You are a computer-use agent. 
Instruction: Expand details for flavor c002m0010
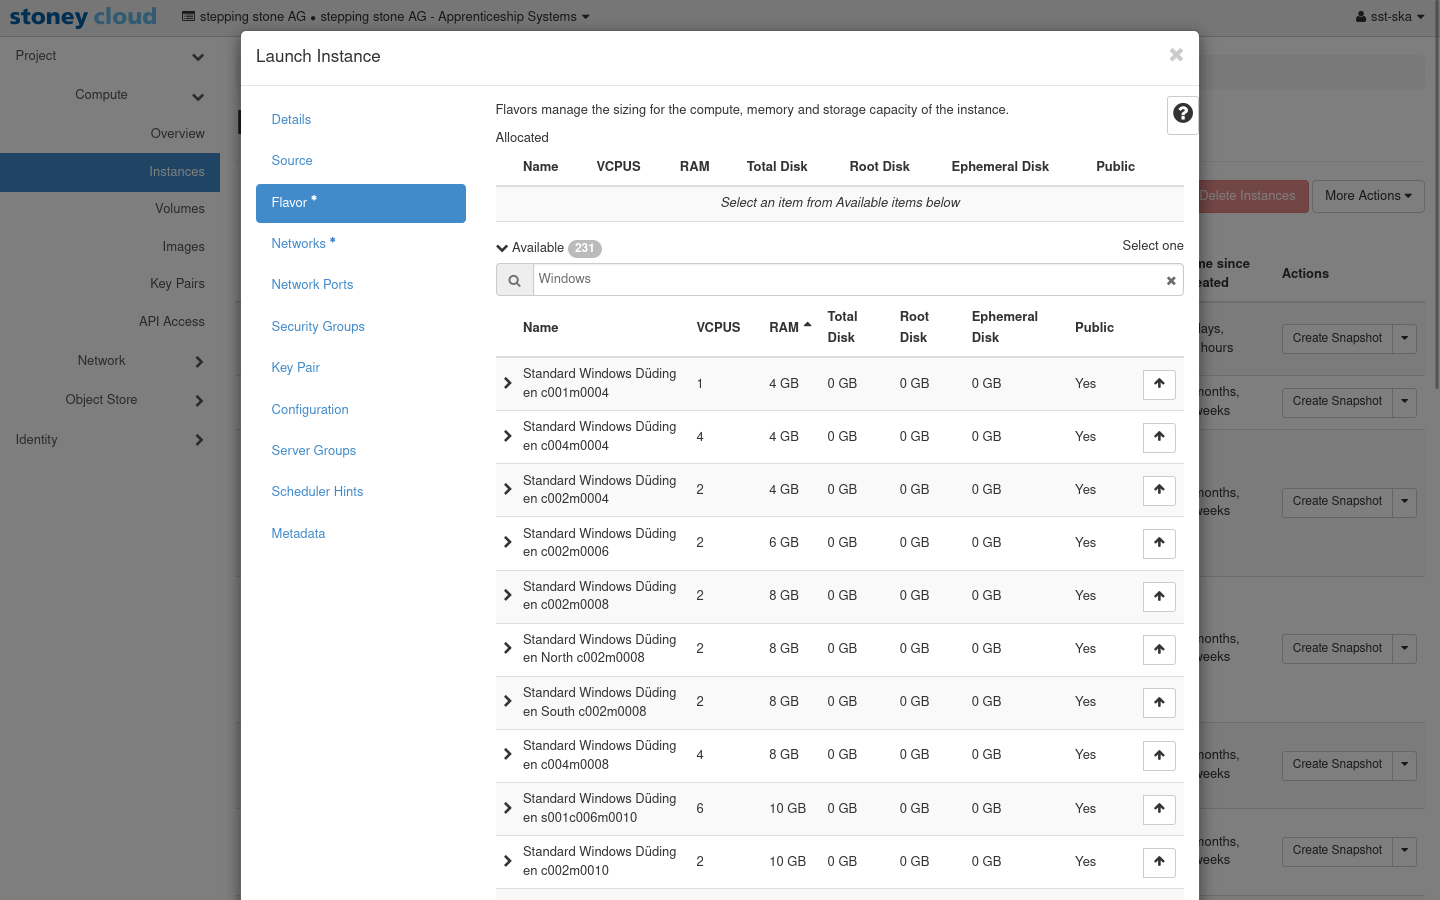pyautogui.click(x=508, y=861)
